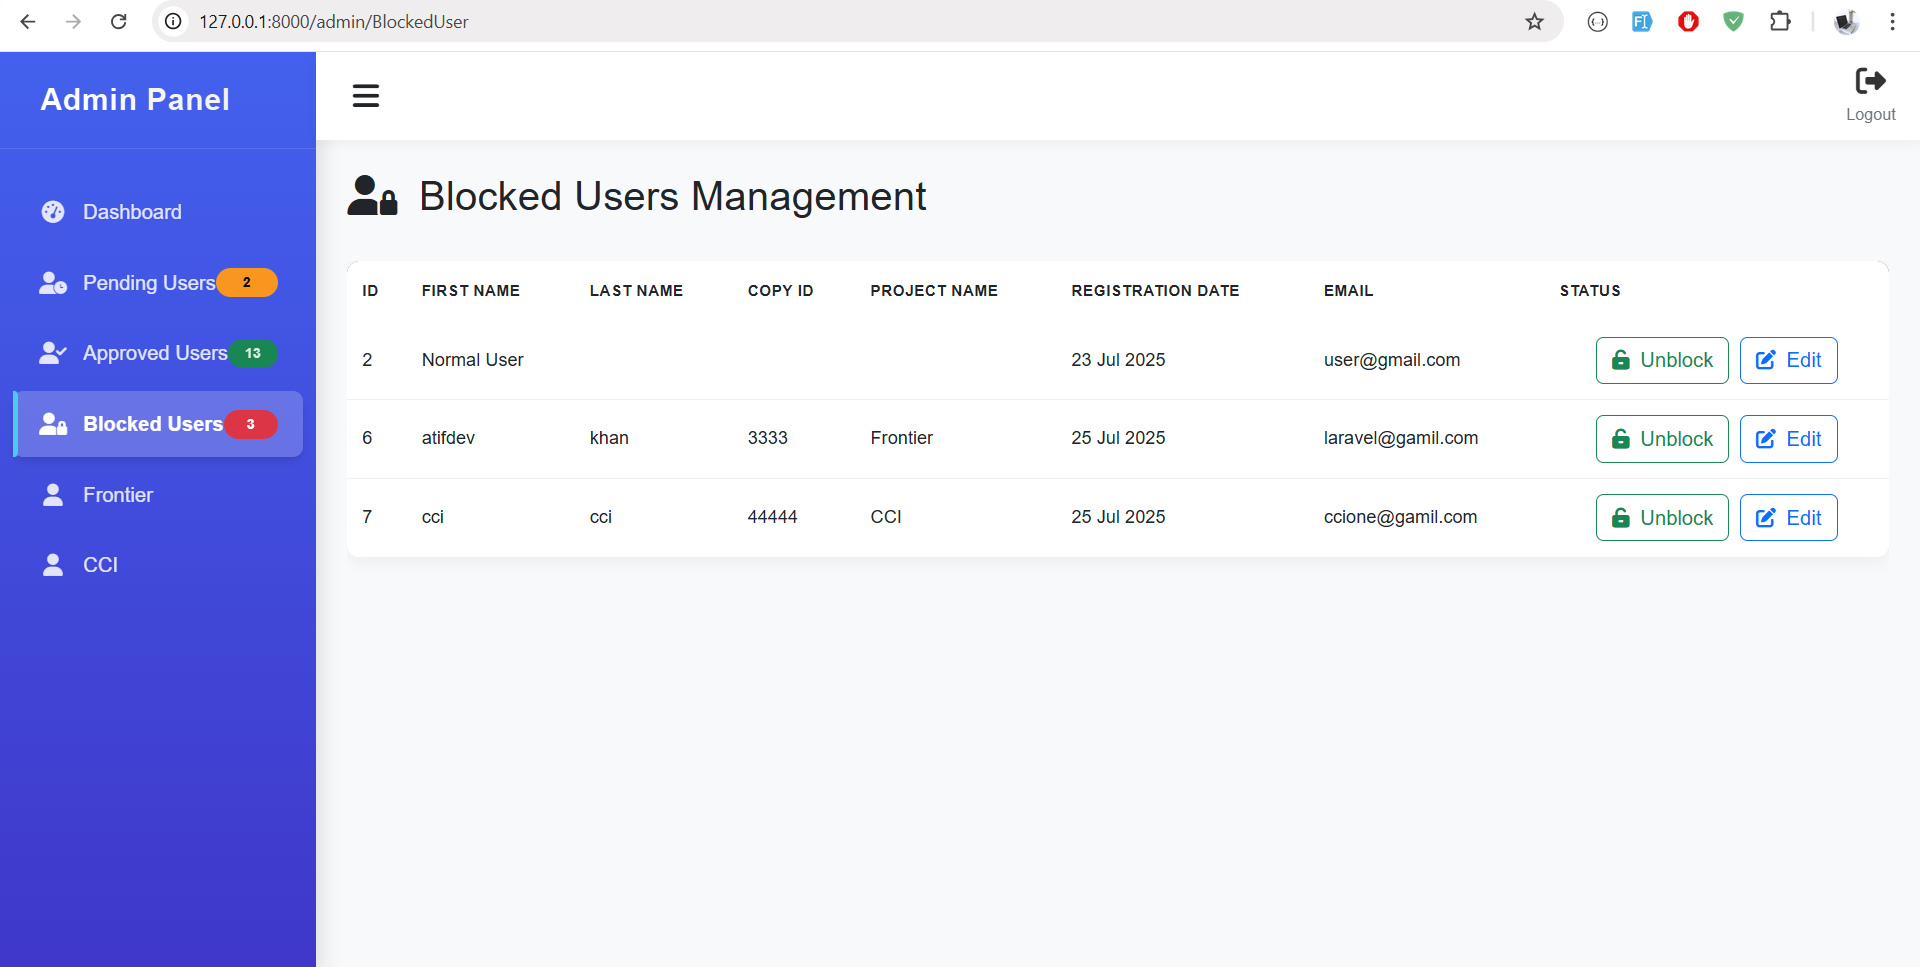Screen dimensions: 1920x967
Task: Bookmark this page with star icon
Action: [x=1534, y=22]
